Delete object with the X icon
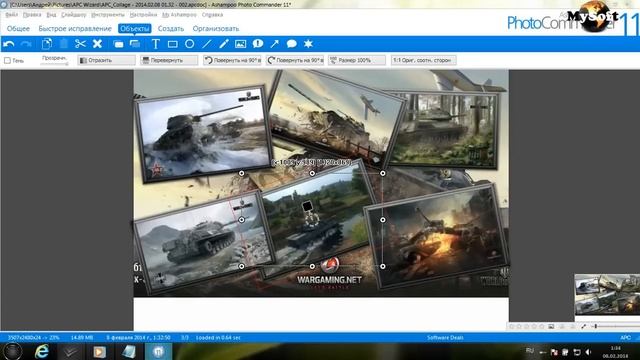Screen dimensions: 640x360 pyautogui.click(x=97, y=44)
